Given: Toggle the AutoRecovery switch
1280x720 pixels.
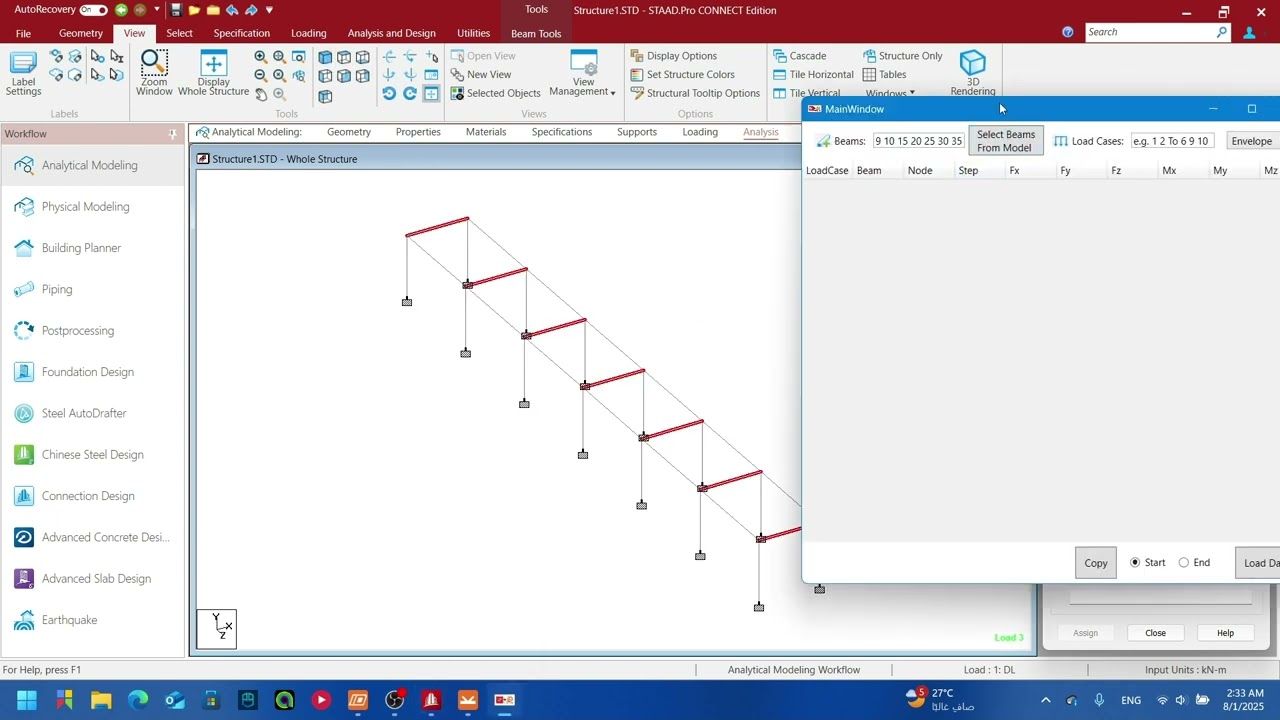Looking at the screenshot, I should [93, 10].
